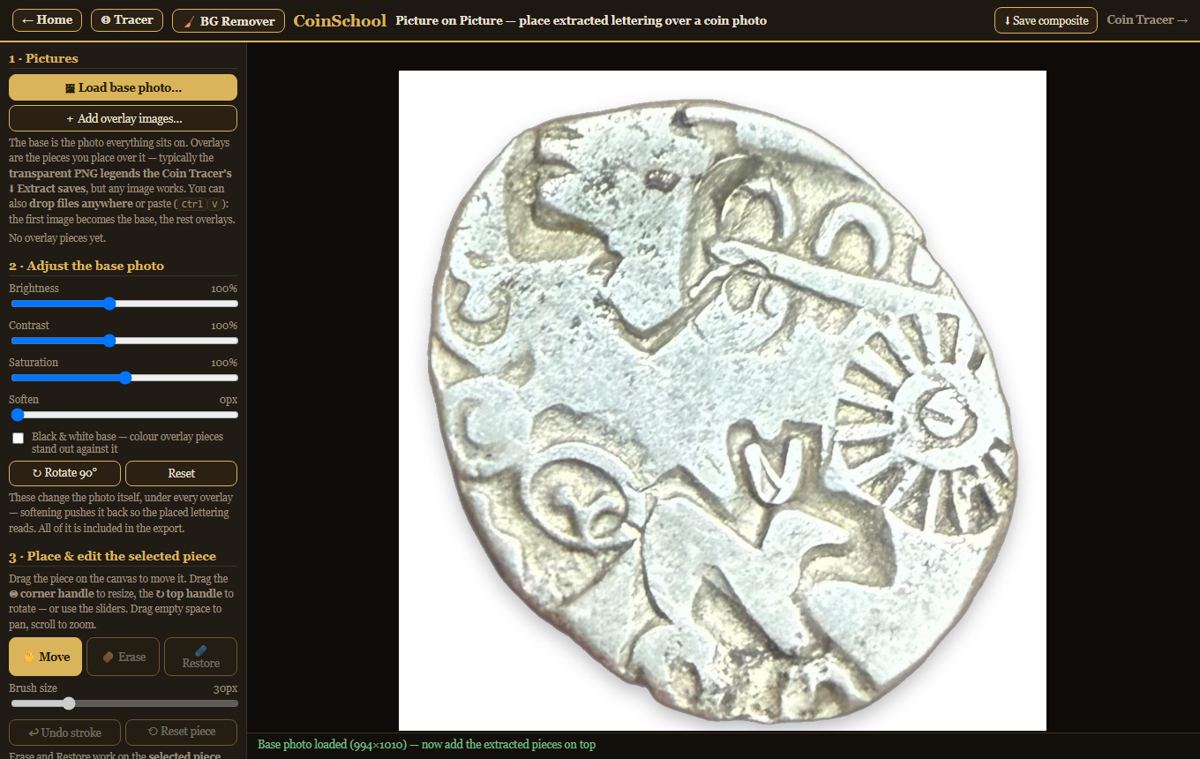
Task: Select the Restore tool
Action: [200, 656]
